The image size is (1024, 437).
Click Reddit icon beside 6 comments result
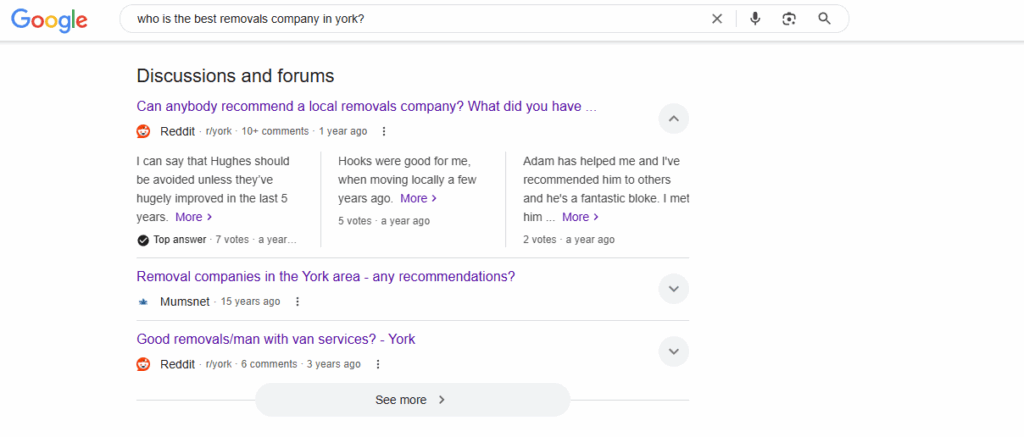click(144, 364)
